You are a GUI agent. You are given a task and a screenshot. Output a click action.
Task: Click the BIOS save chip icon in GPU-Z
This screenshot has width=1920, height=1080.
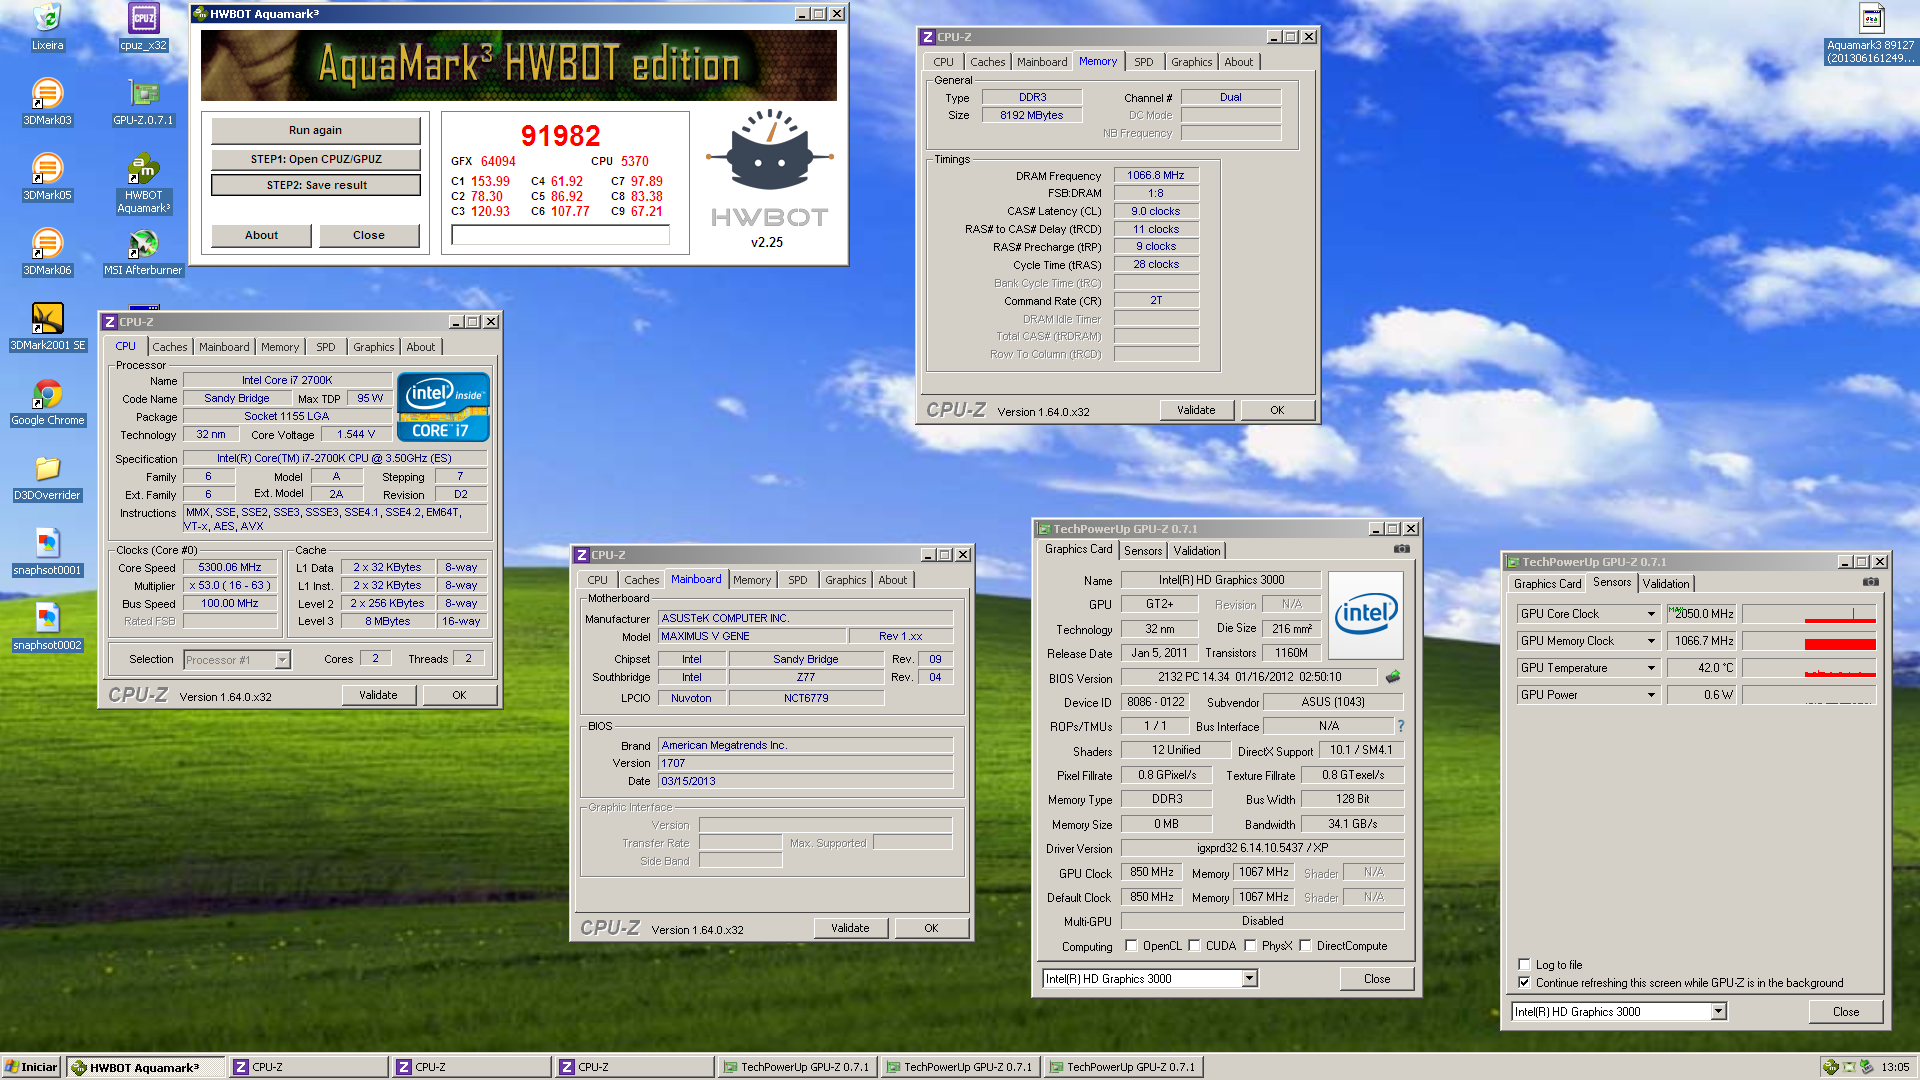coord(1393,677)
